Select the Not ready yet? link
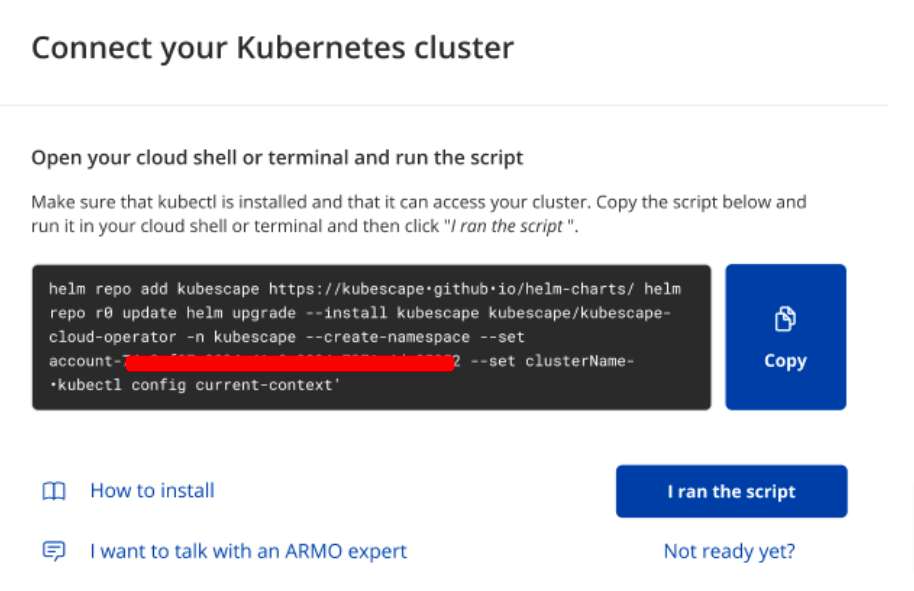914x591 pixels. 729,551
